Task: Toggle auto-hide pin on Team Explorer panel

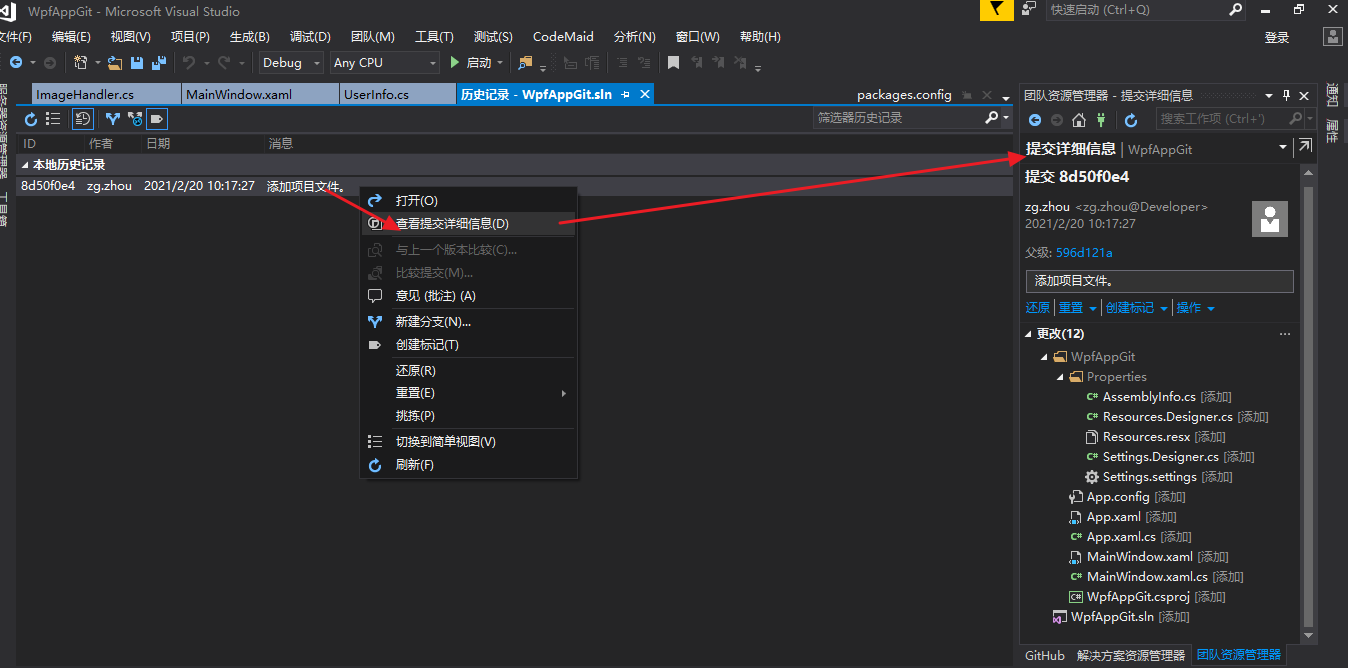Action: click(1286, 95)
